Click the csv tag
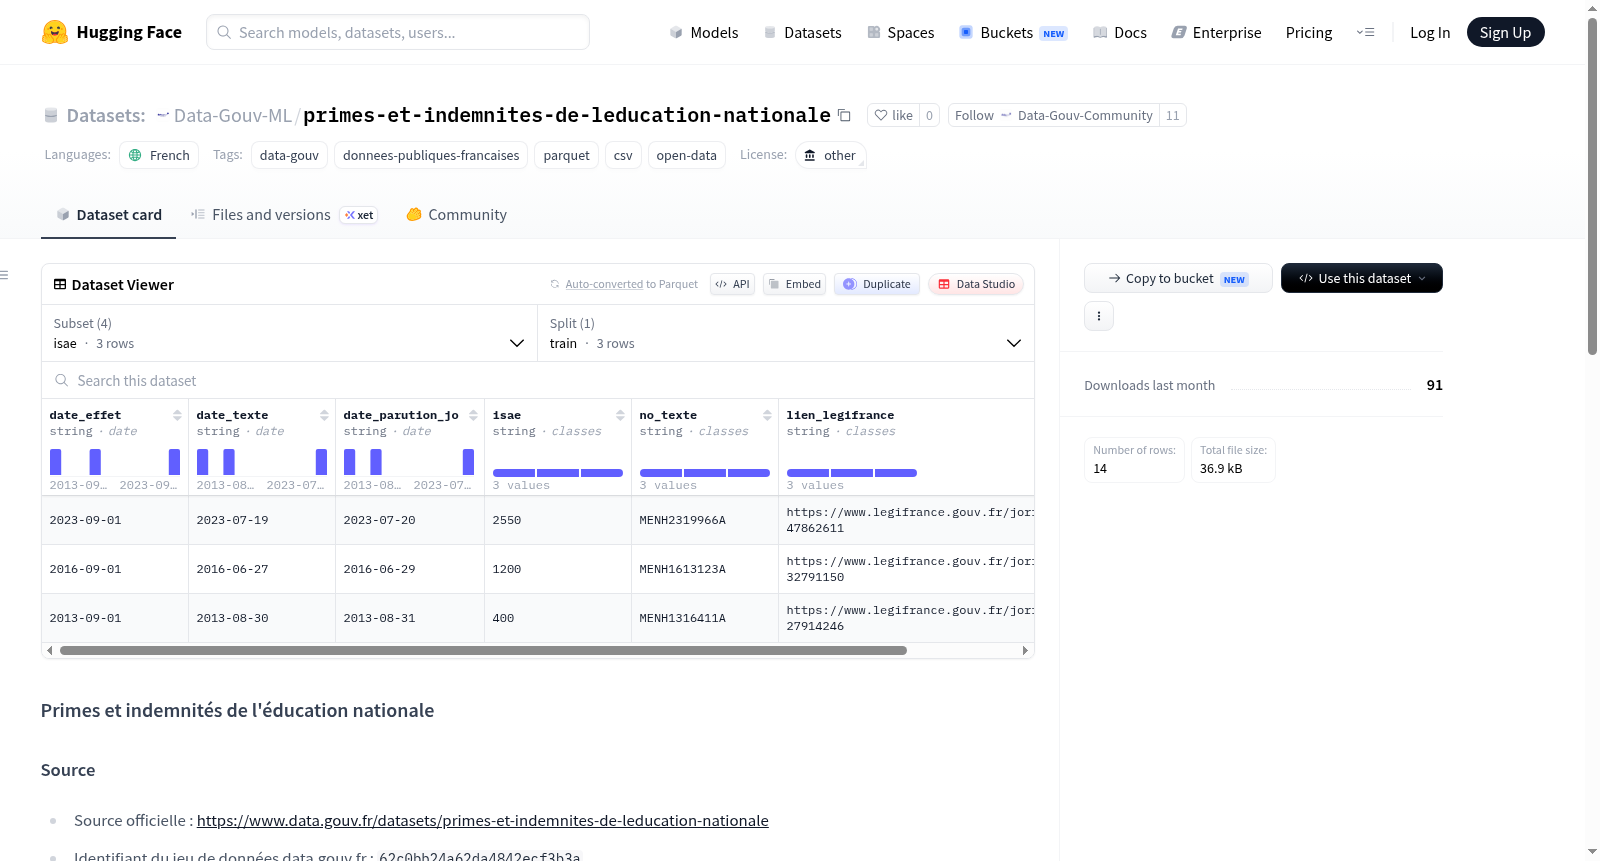Screen dimensions: 1600x861 coord(623,155)
